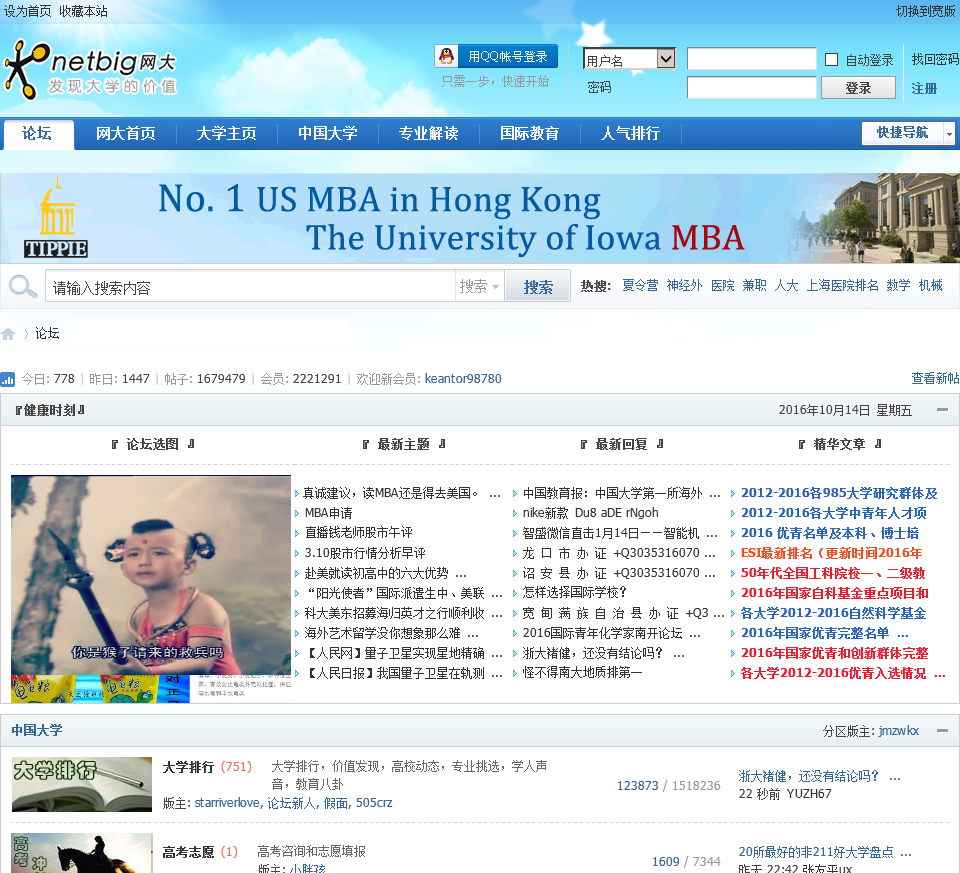The image size is (960, 873).
Task: Open new member keantor98780 profile
Action: [x=463, y=379]
